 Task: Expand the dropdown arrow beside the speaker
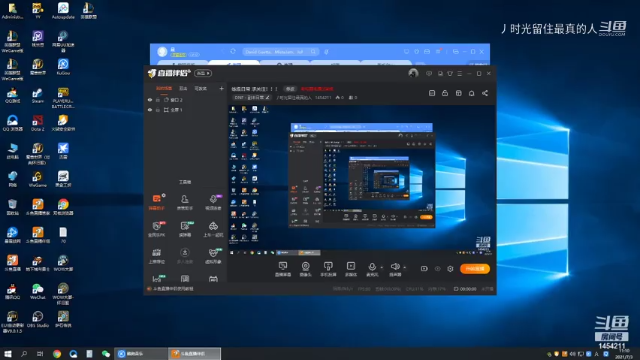(404, 268)
